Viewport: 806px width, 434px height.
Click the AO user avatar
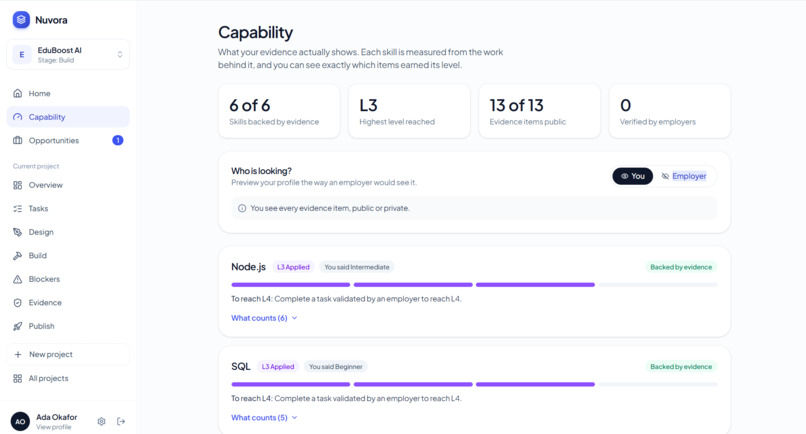coord(20,422)
